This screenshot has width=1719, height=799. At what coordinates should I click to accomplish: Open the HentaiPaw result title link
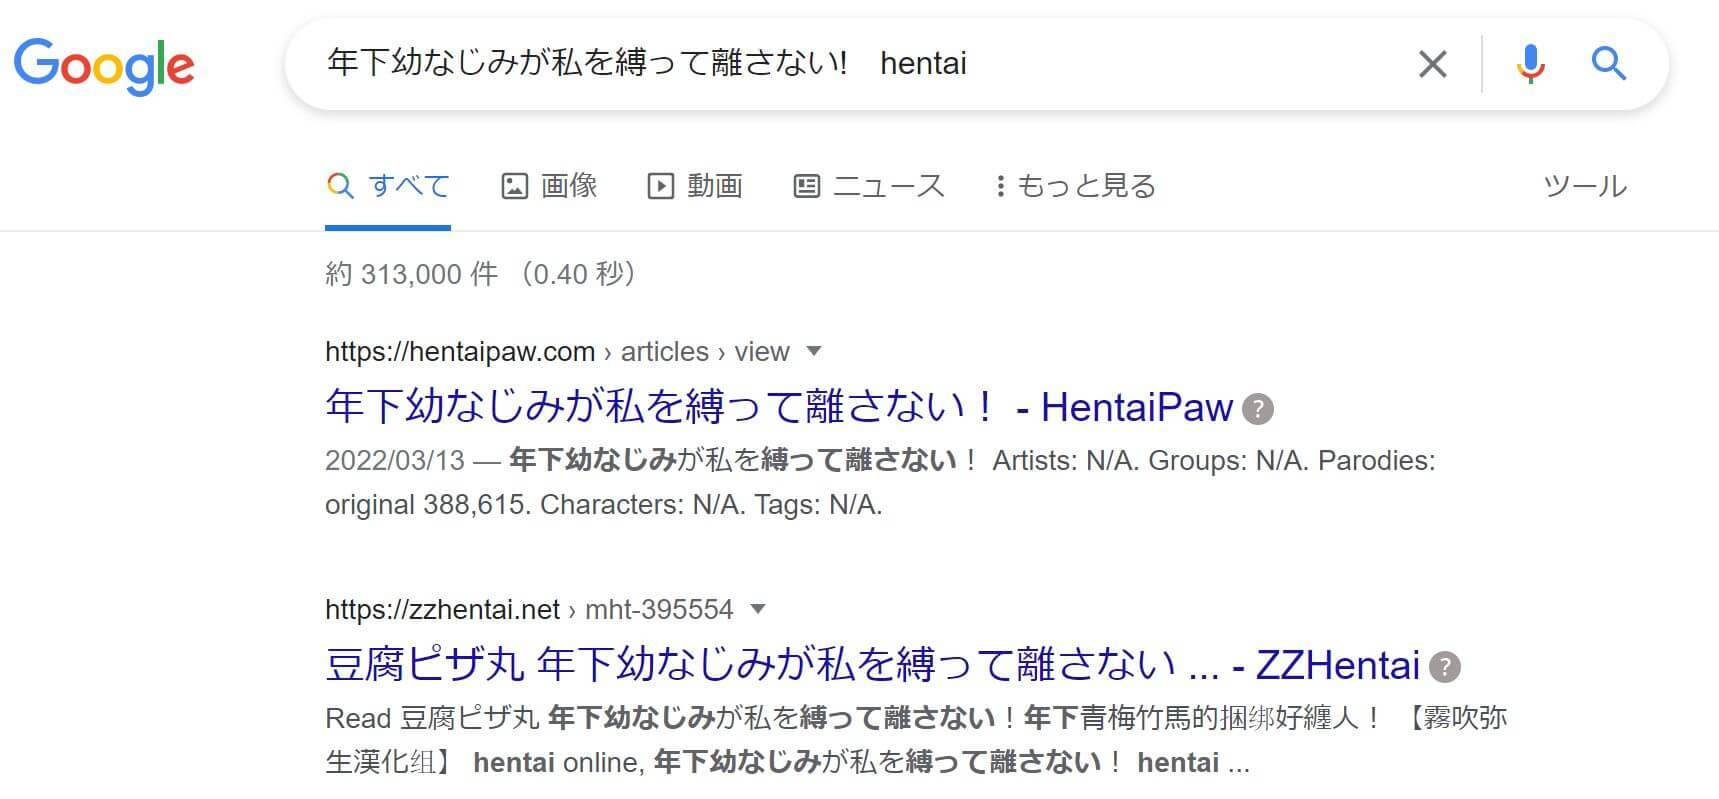click(x=779, y=407)
